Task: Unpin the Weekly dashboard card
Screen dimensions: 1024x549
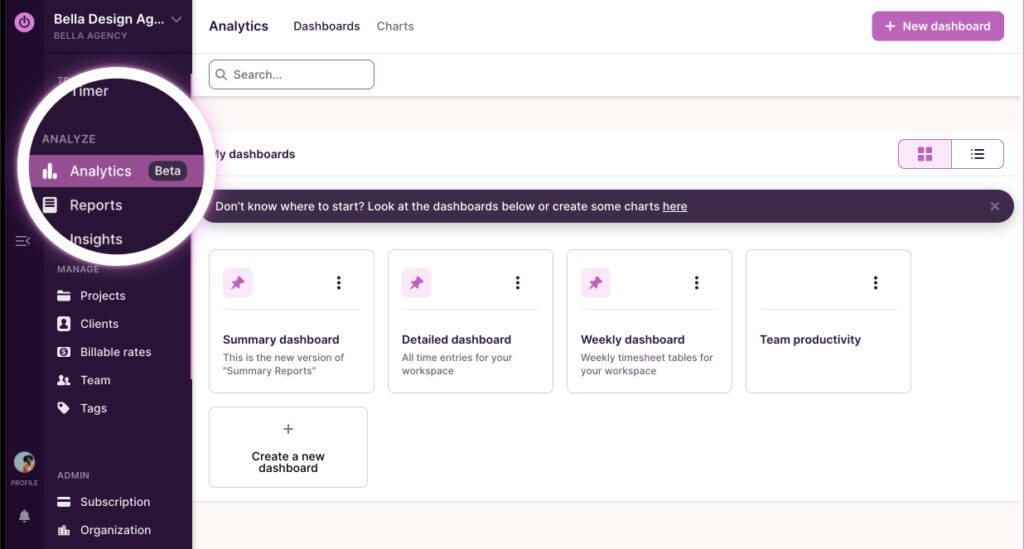Action: click(596, 283)
